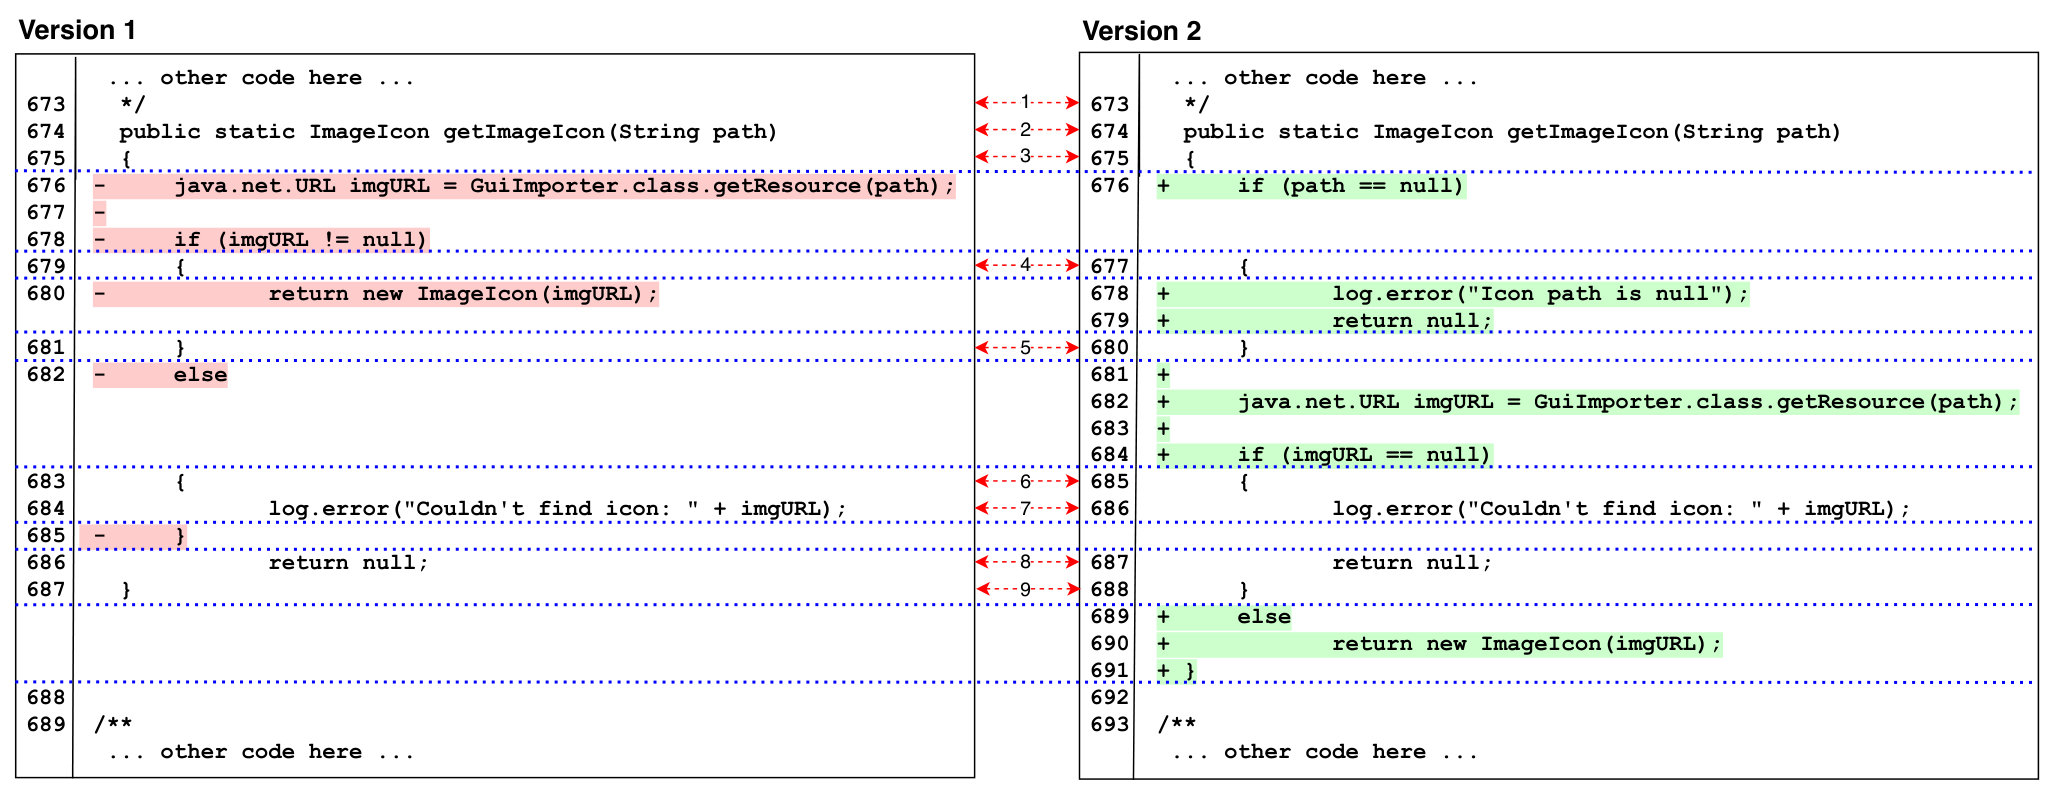
Task: Select the Version 1 heading
Action: point(77,30)
